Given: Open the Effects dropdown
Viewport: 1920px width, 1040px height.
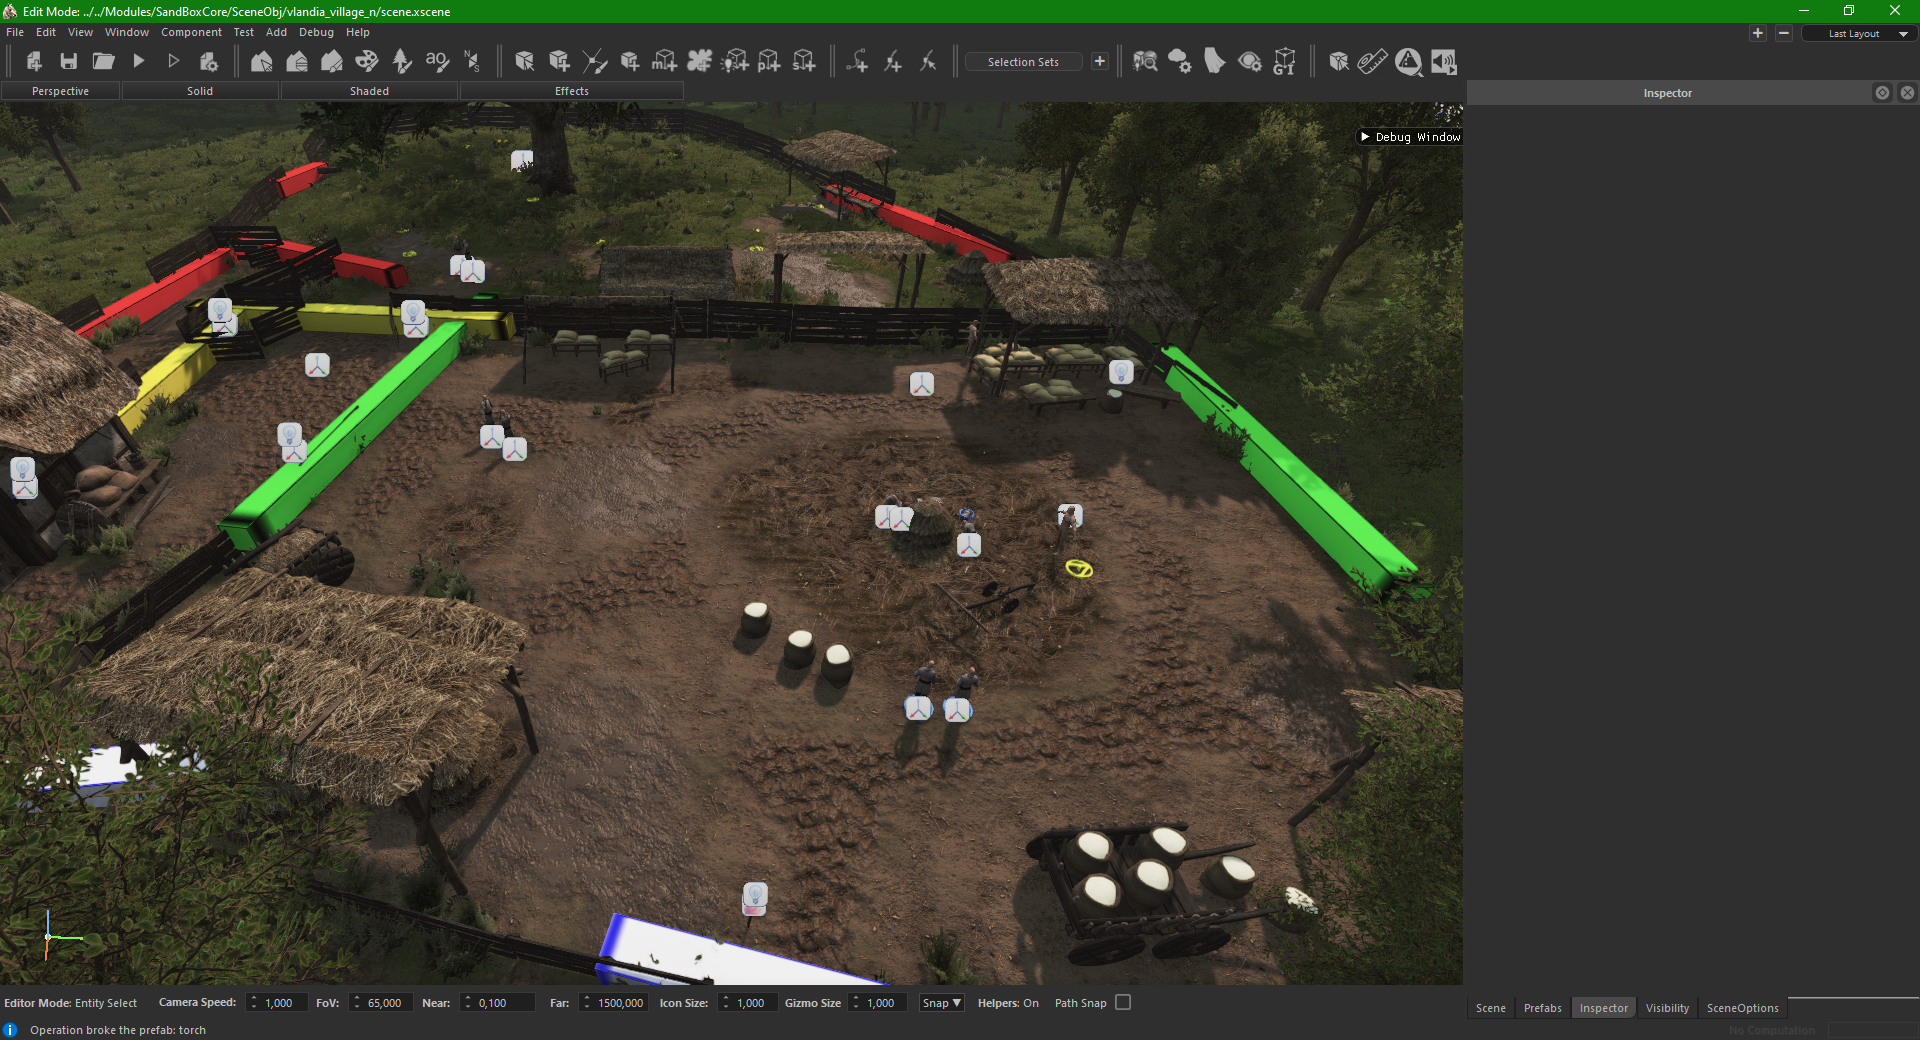Looking at the screenshot, I should click(x=572, y=91).
